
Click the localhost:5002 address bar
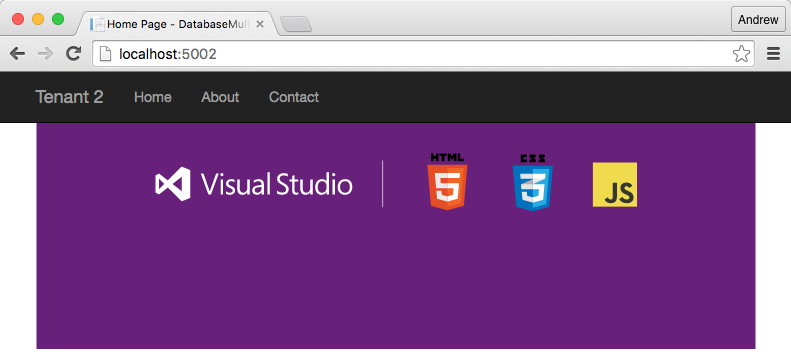click(x=423, y=54)
